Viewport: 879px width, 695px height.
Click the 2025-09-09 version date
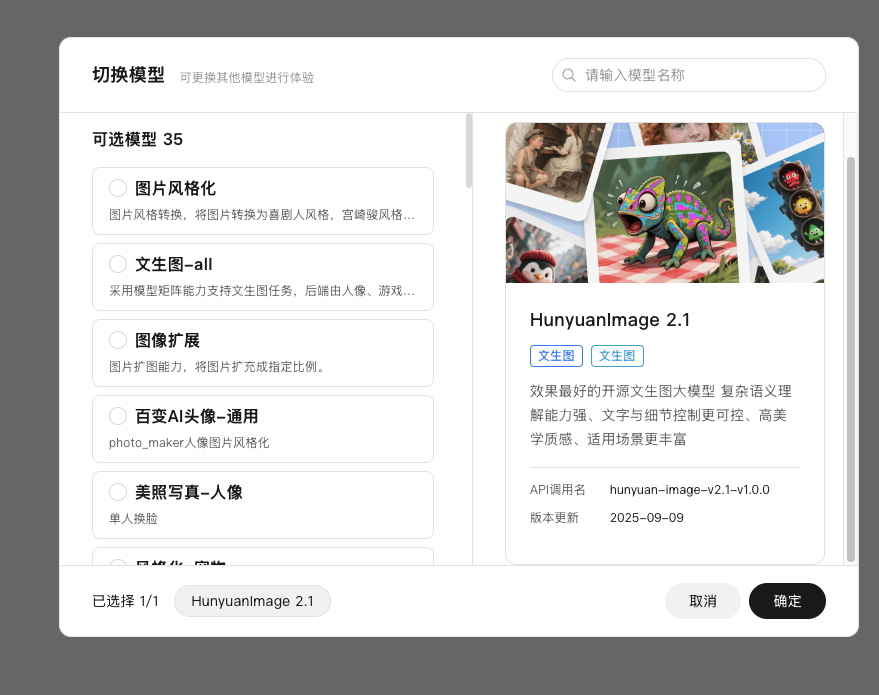tap(647, 517)
